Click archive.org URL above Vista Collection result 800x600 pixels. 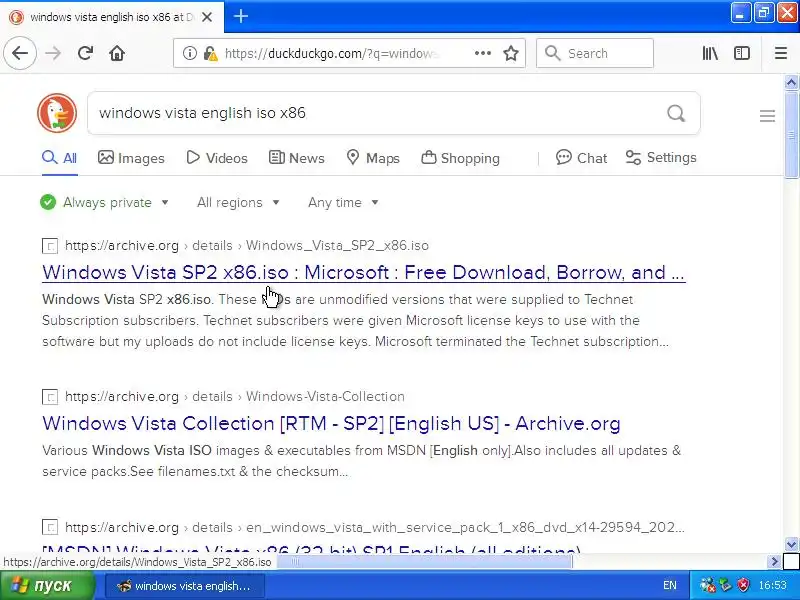coord(235,397)
